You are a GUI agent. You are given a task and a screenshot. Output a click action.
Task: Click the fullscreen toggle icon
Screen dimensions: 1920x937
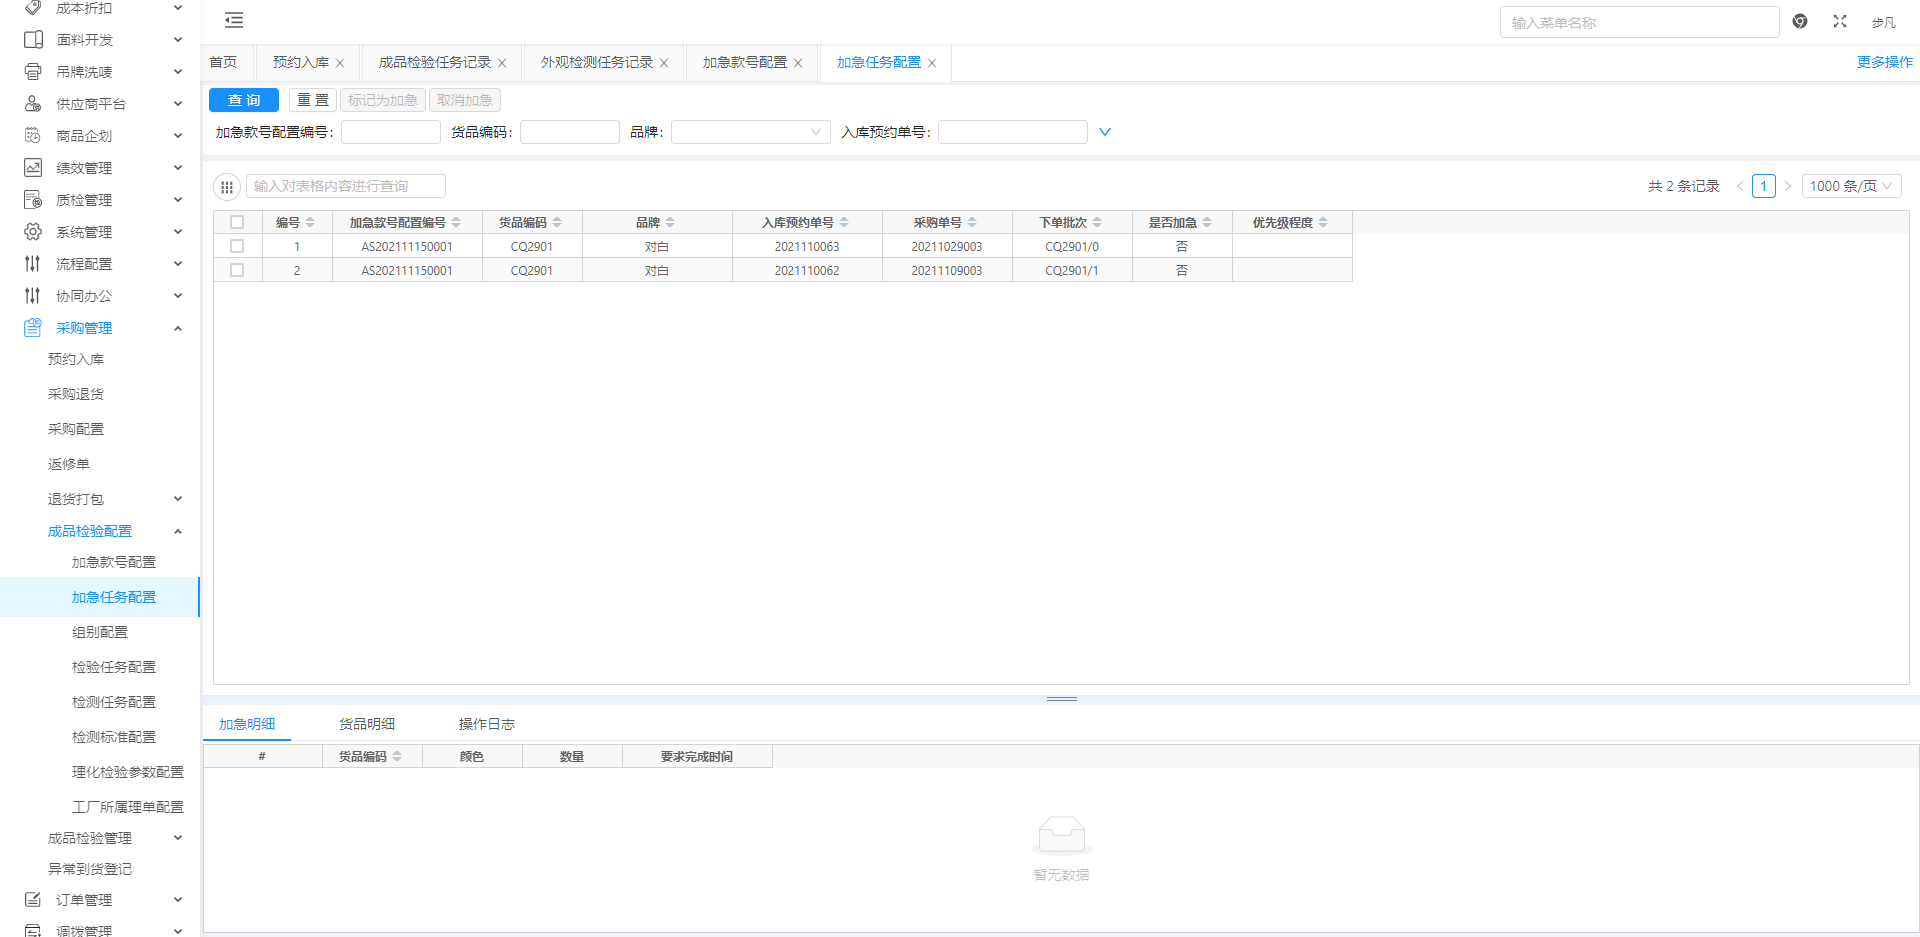pyautogui.click(x=1840, y=21)
